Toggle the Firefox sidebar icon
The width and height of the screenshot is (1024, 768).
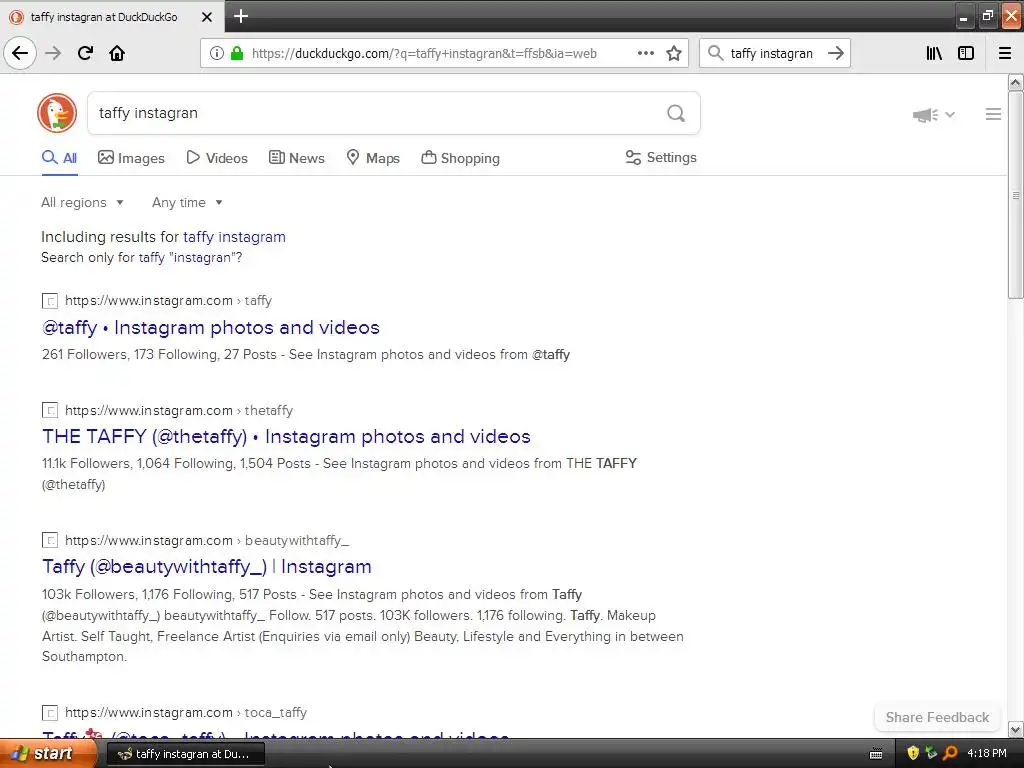click(966, 53)
